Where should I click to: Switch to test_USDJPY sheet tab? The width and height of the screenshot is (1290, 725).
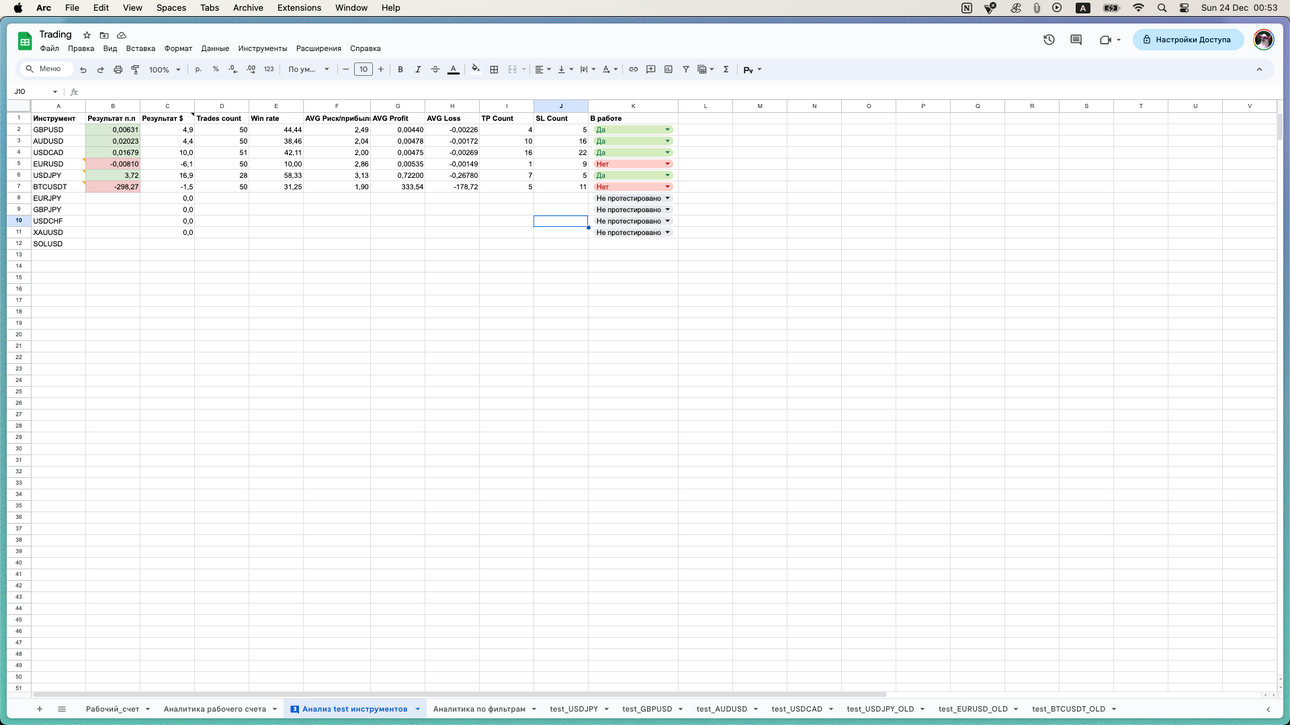pyautogui.click(x=574, y=709)
